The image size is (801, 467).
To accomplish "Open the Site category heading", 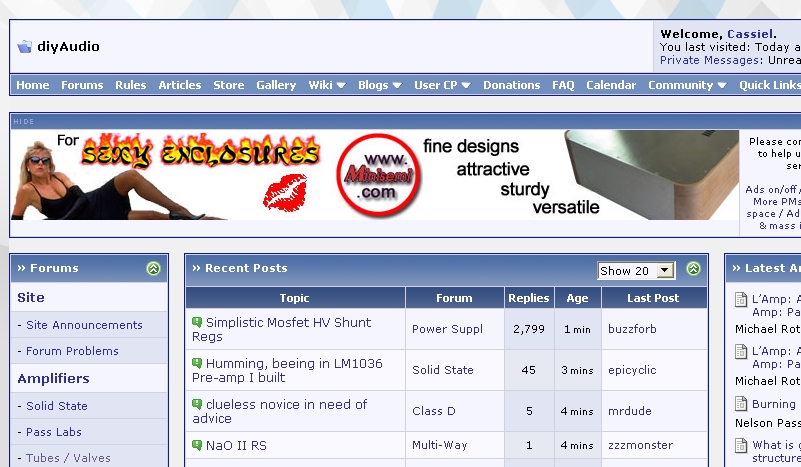I will (31, 297).
